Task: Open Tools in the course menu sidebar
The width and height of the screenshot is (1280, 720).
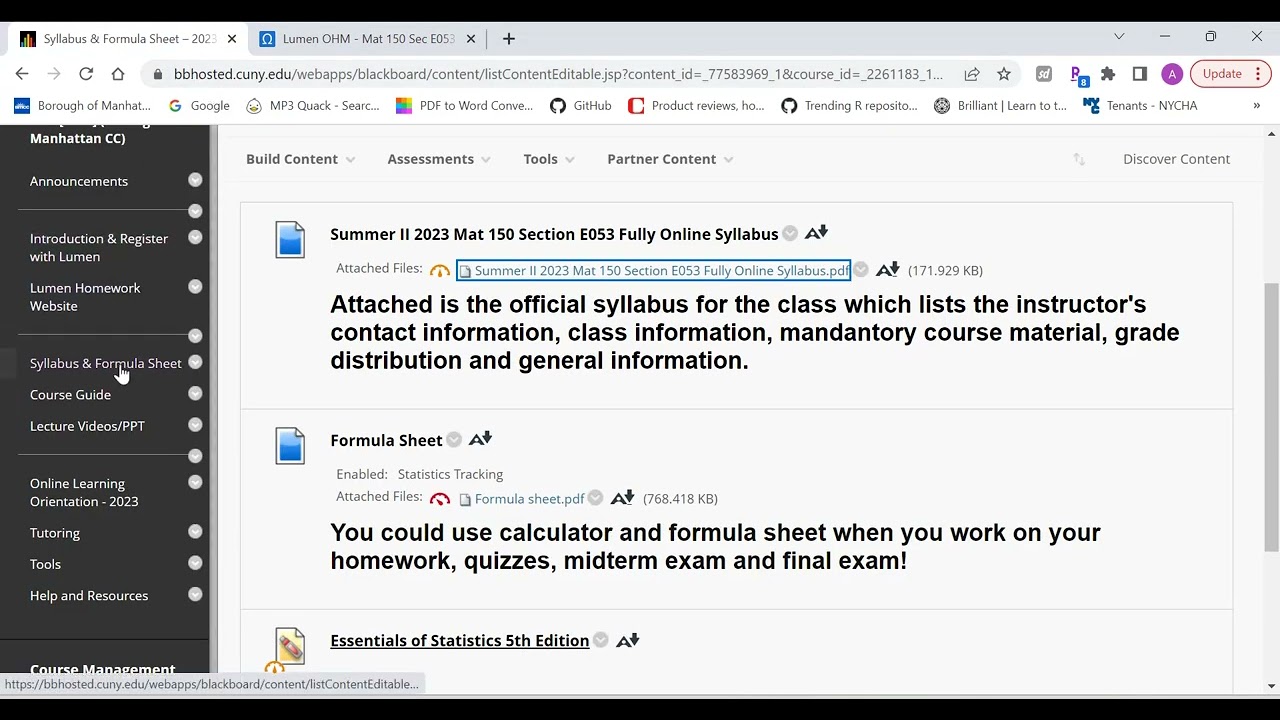Action: tap(45, 564)
